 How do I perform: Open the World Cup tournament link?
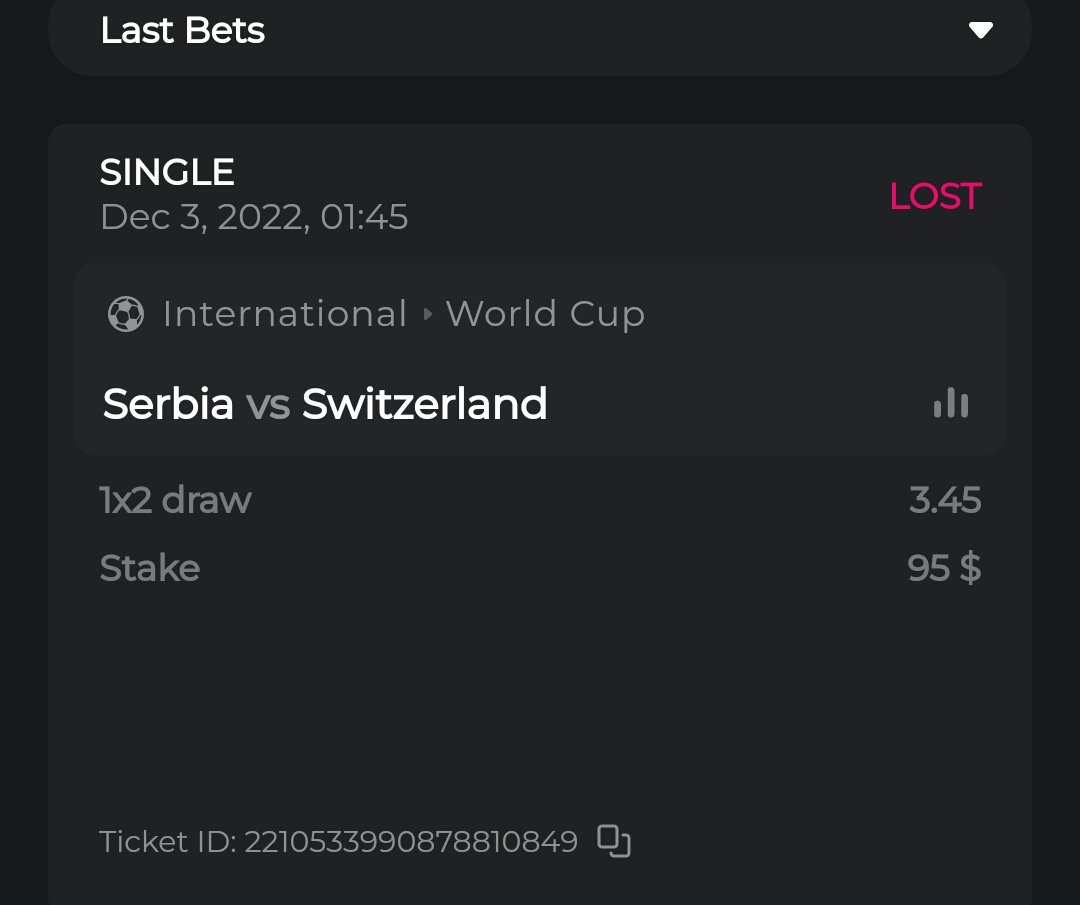coord(545,314)
